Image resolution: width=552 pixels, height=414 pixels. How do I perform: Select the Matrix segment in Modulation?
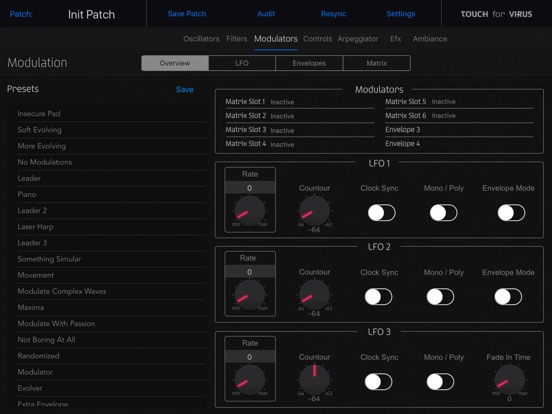pyautogui.click(x=377, y=63)
